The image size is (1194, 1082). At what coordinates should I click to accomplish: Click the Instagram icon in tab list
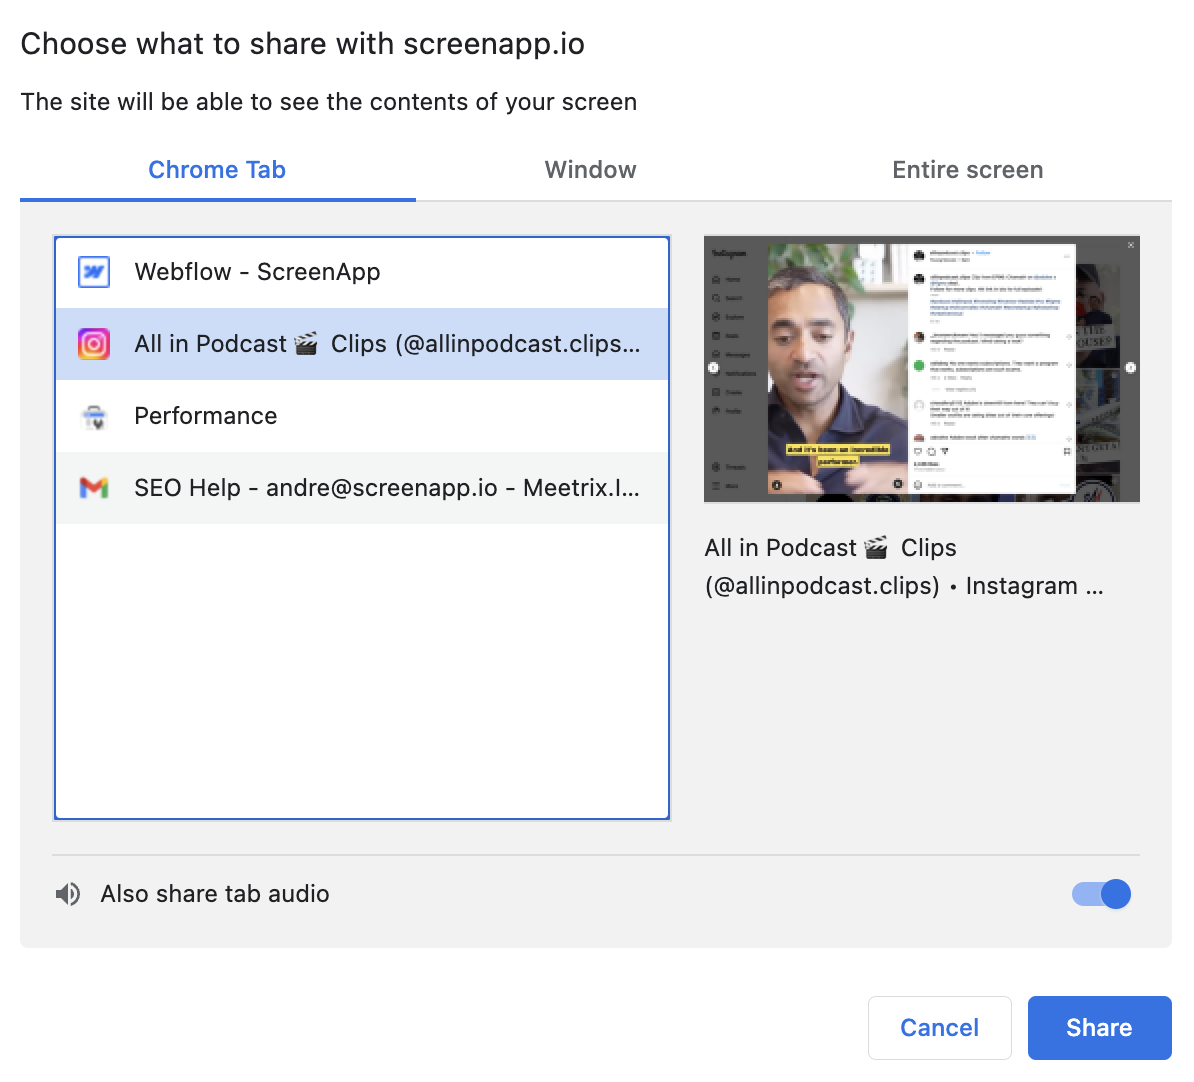(94, 344)
